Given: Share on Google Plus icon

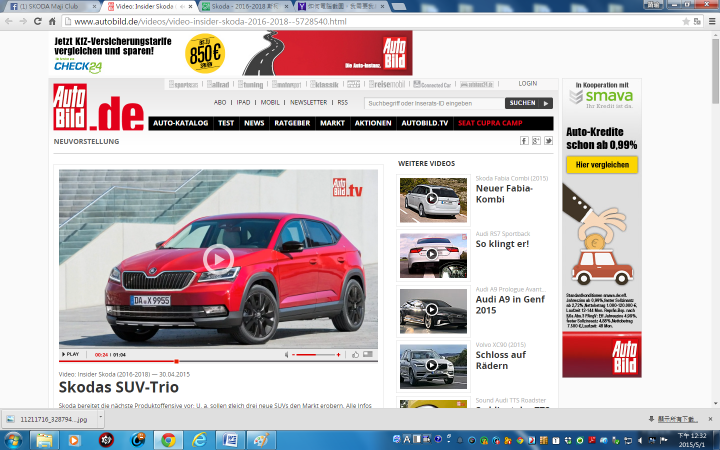Looking at the screenshot, I should [x=536, y=141].
